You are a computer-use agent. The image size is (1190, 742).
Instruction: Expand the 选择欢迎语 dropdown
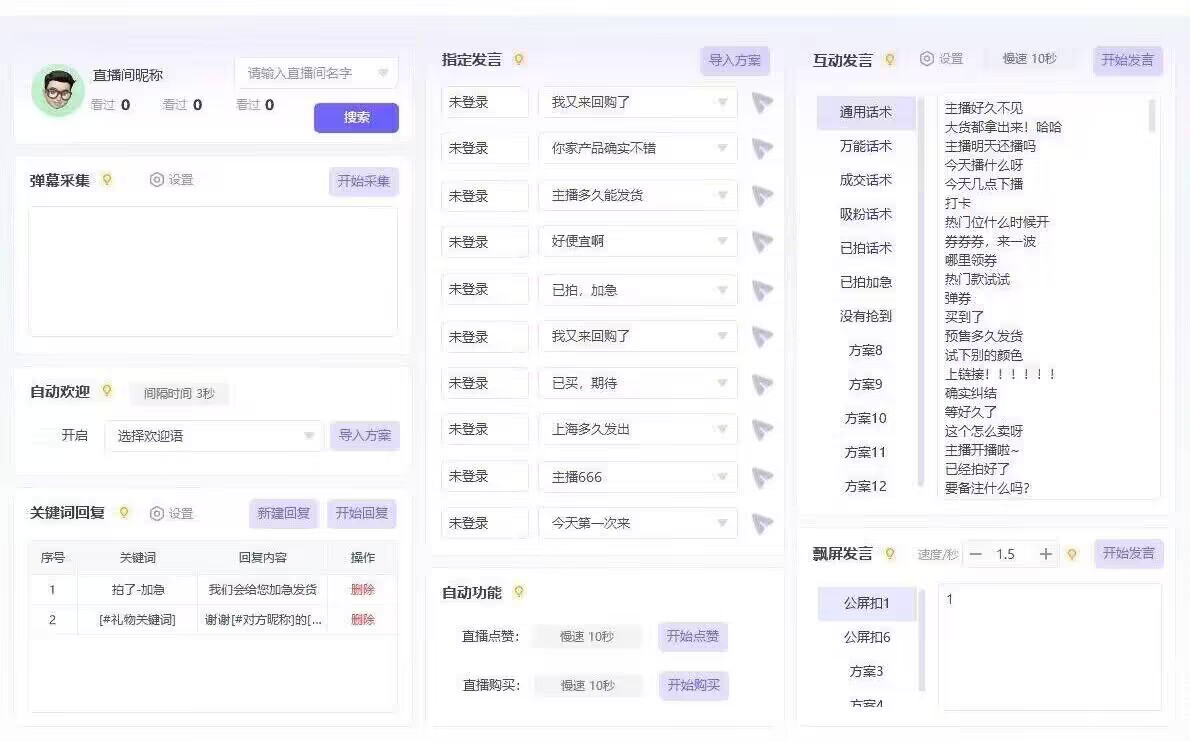[x=309, y=436]
